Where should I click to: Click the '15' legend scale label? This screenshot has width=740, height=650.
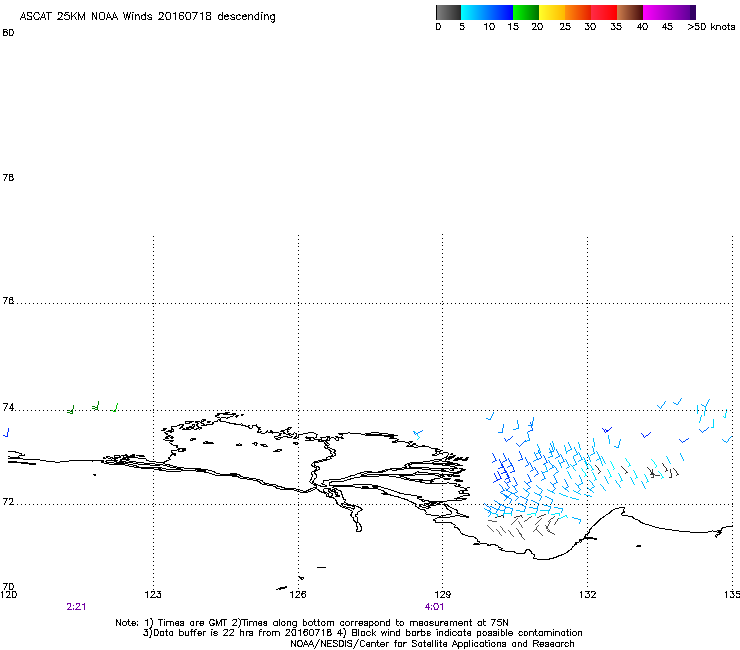tap(513, 27)
